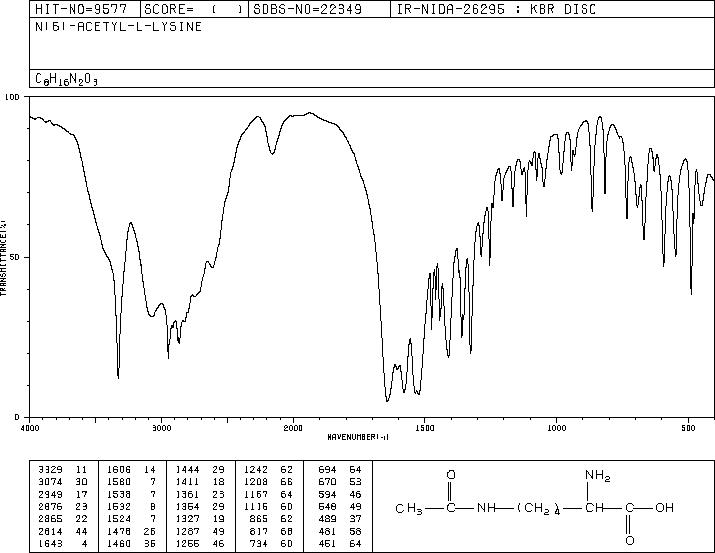The height and width of the screenshot is (553, 715).
Task: Click peak value 1411 in the table
Action: tap(187, 482)
